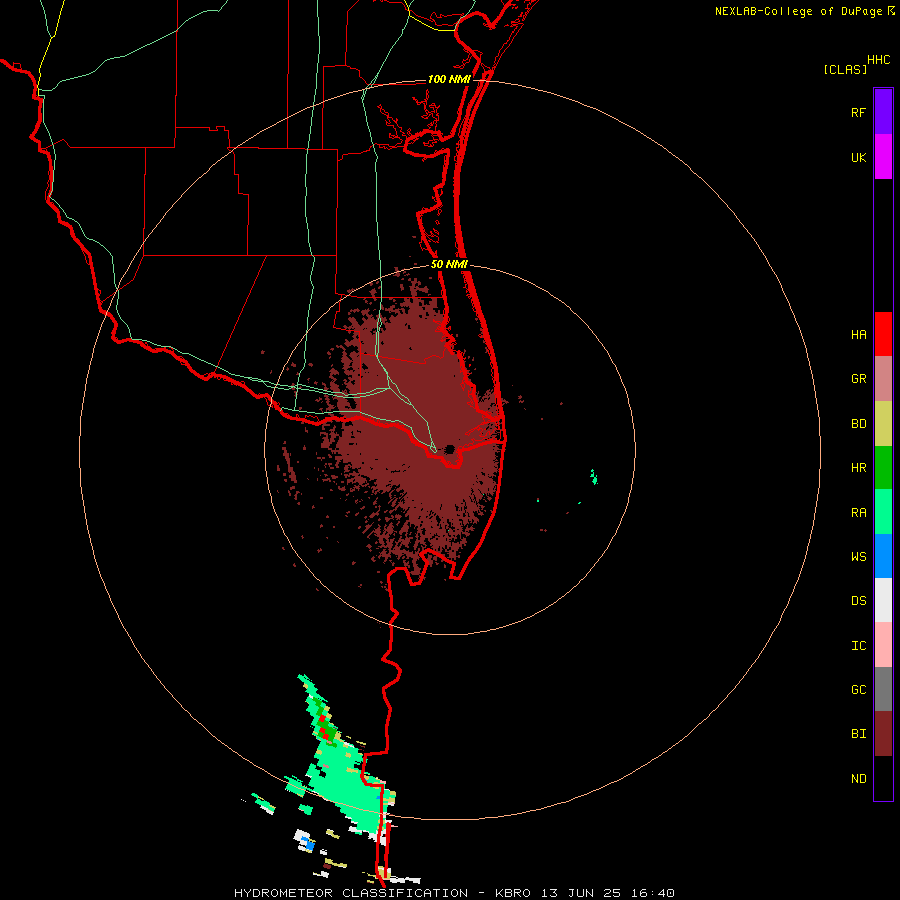
Task: Click the Hydrometeor Classification KBRO timestamp caption
Action: pos(454,893)
